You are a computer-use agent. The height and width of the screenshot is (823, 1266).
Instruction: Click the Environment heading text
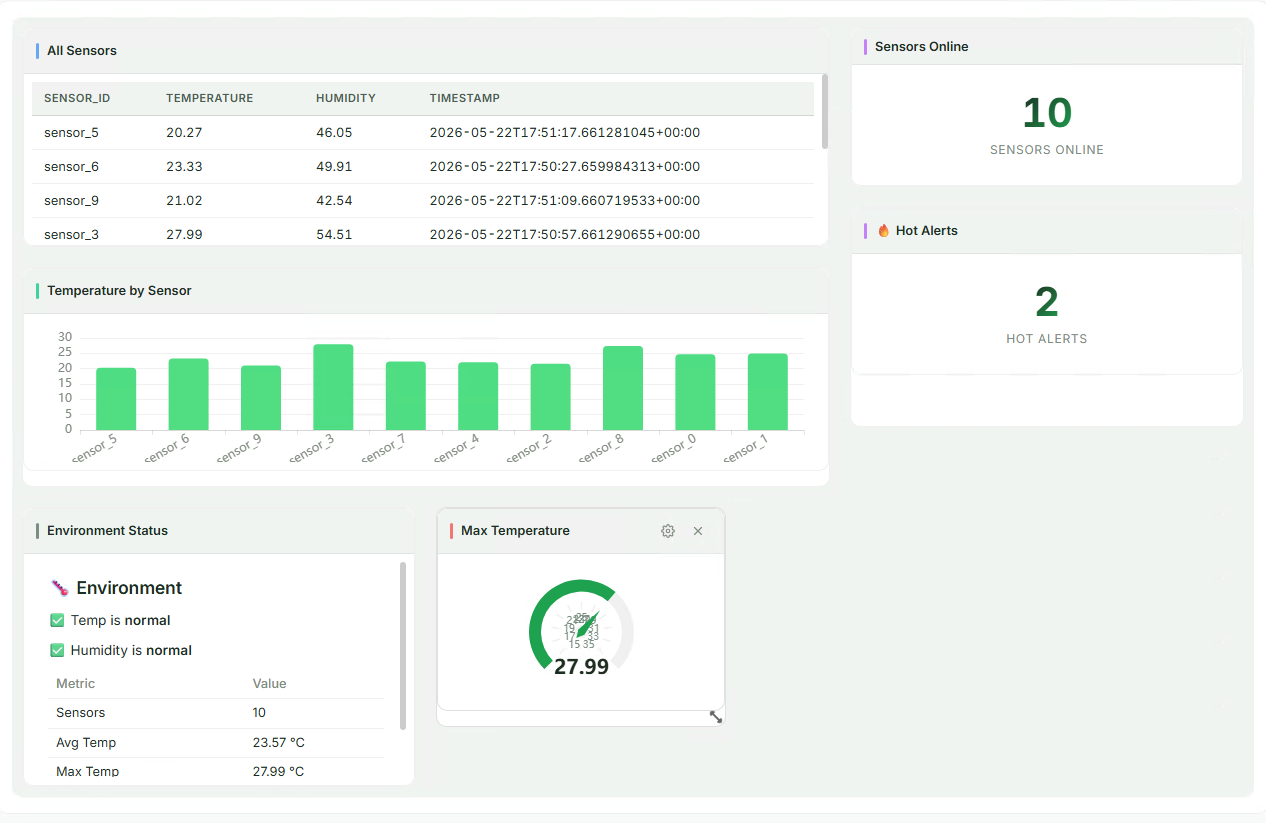pyautogui.click(x=129, y=588)
